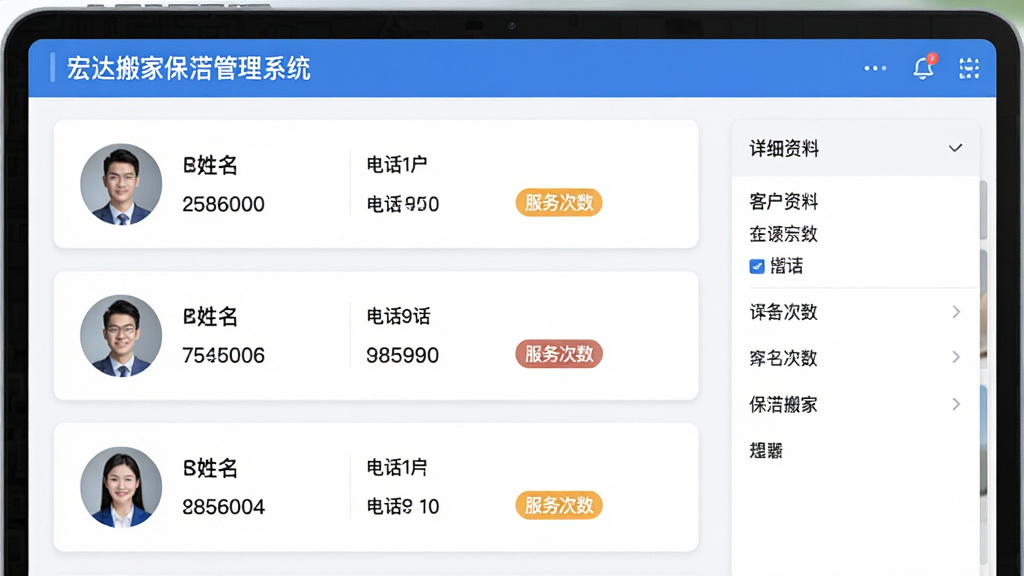The height and width of the screenshot is (576, 1024).
Task: Click the 宏达搬家保洁管理系统 title
Action: coord(189,69)
